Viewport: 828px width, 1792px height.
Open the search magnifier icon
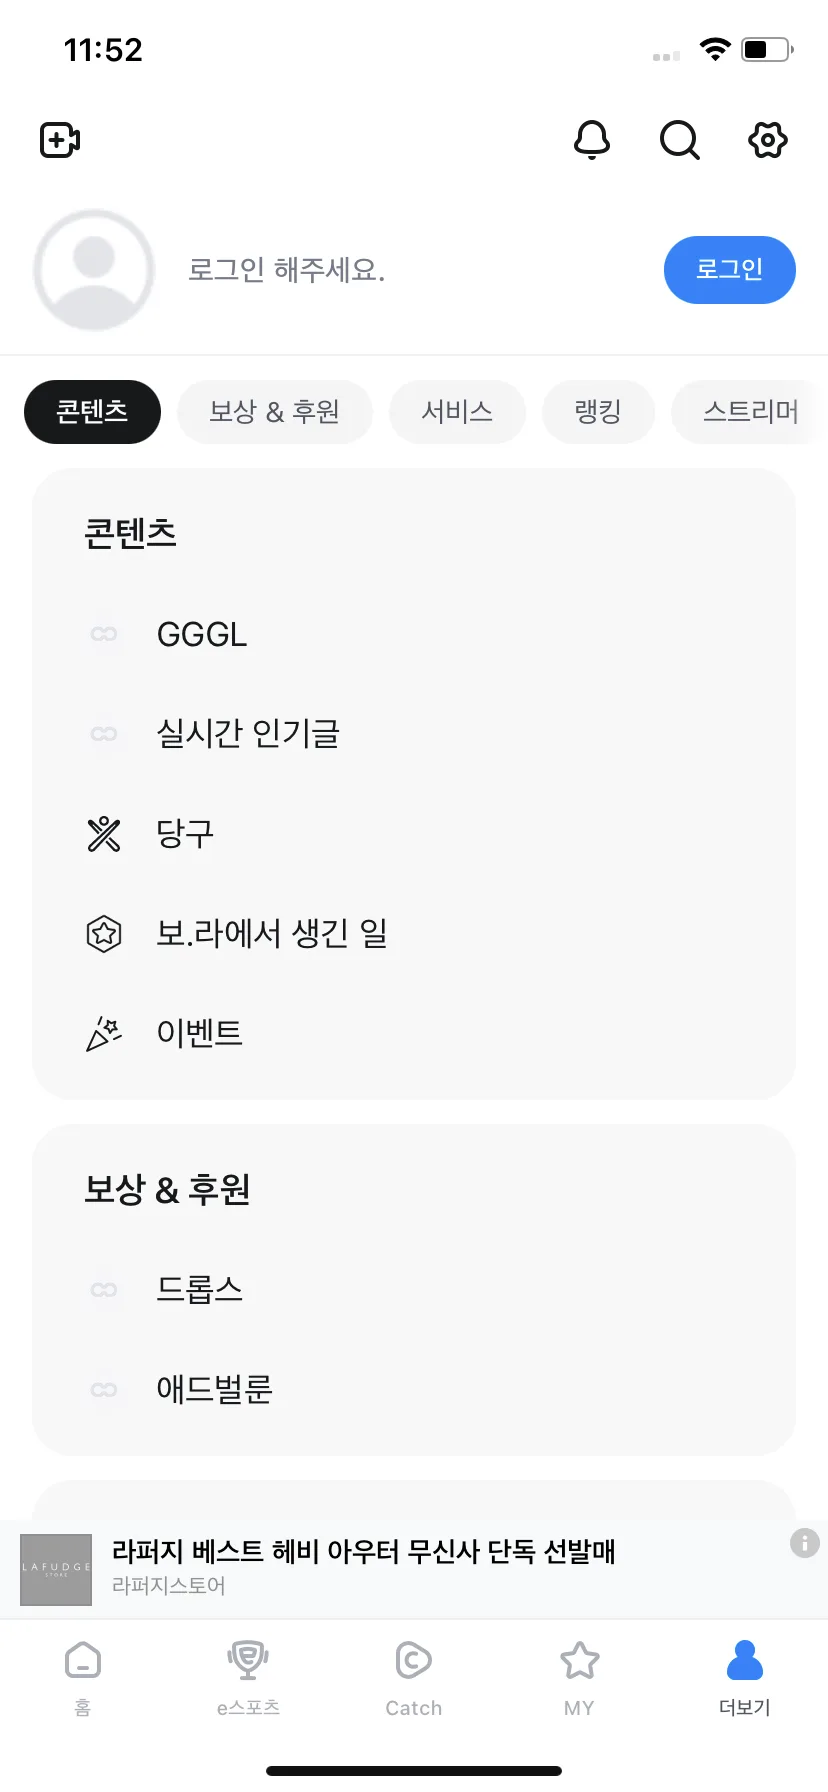(x=680, y=140)
